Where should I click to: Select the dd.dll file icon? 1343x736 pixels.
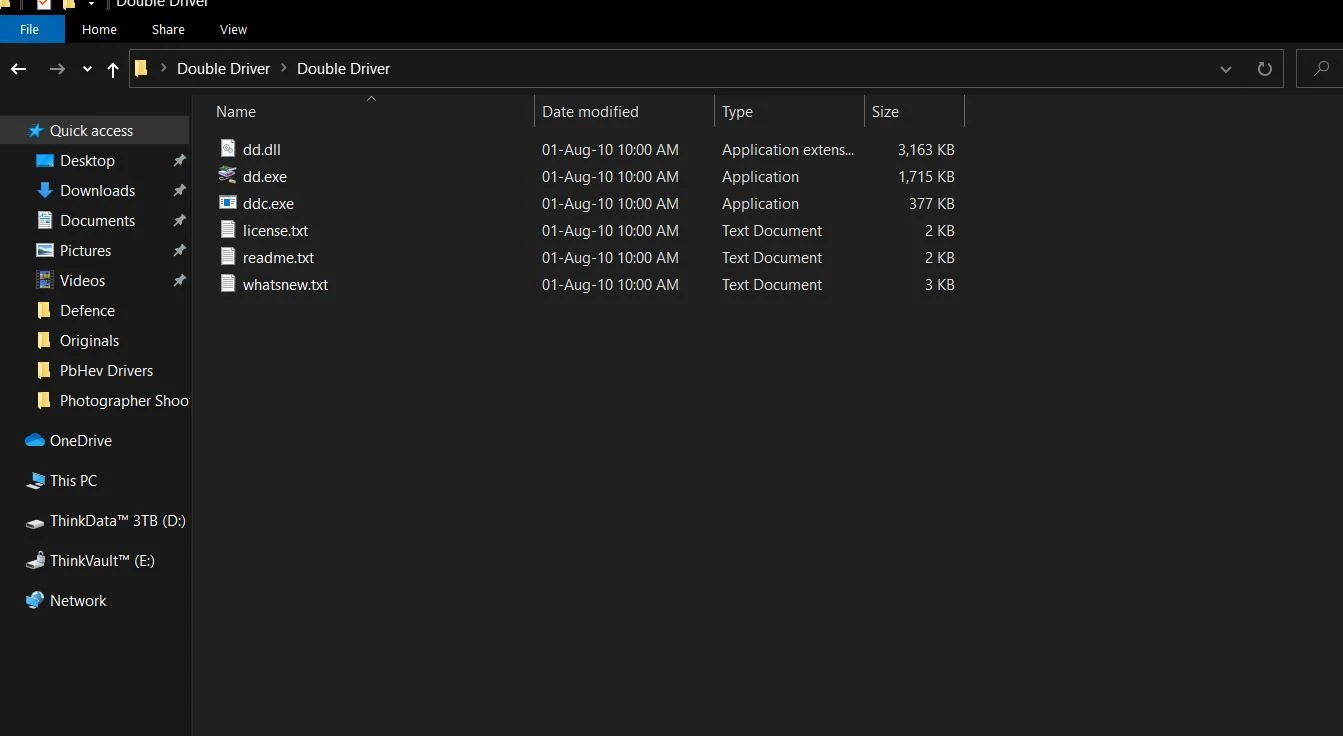pos(228,149)
